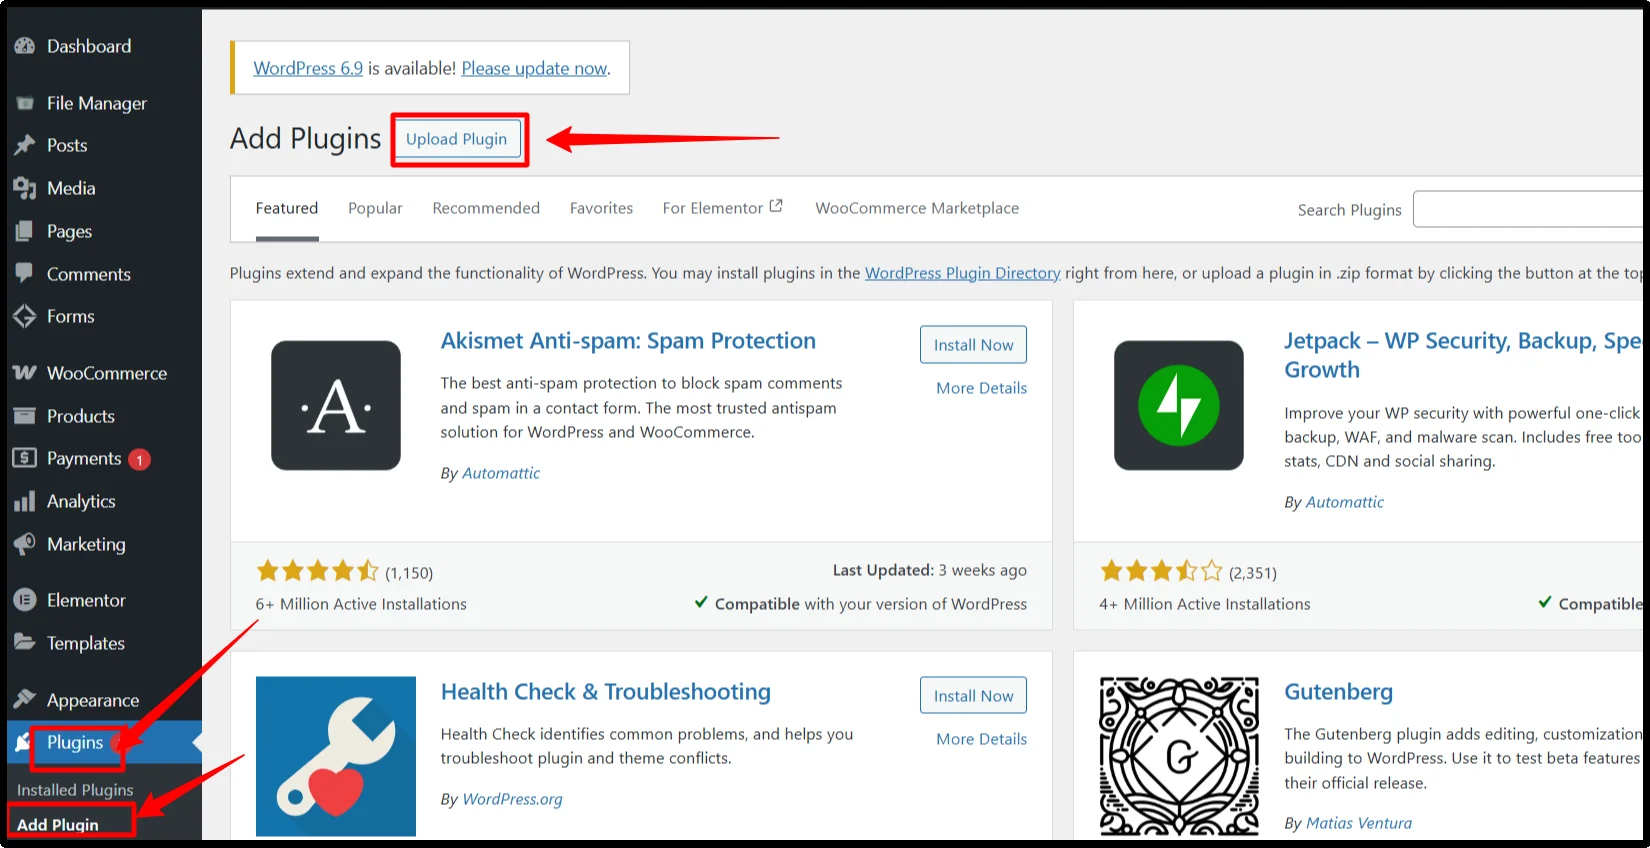This screenshot has width=1650, height=848.
Task: Click the Jetpack star rating
Action: coord(1161,571)
